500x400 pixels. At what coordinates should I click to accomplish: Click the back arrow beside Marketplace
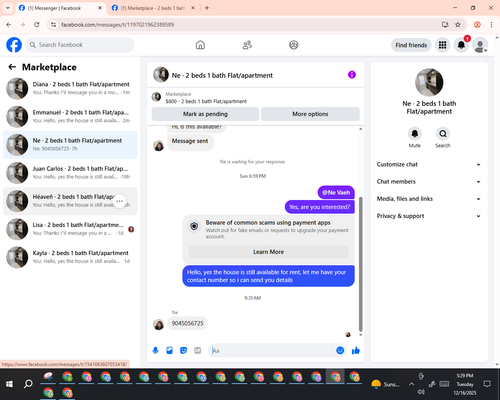point(12,67)
